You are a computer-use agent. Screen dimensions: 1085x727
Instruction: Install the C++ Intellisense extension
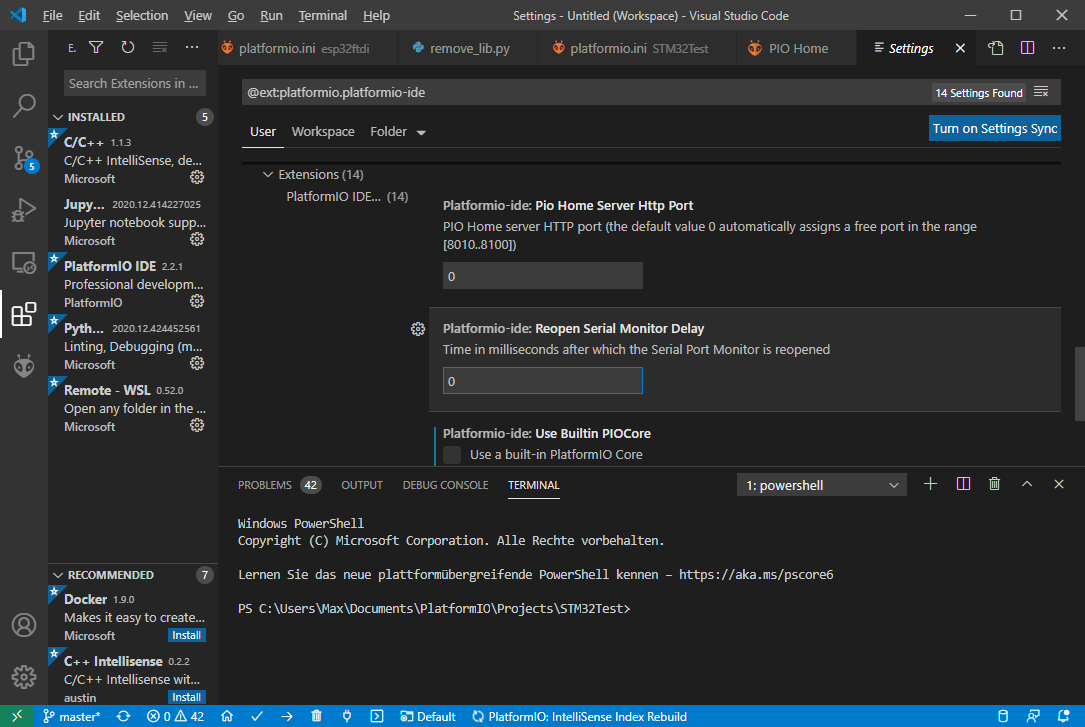(186, 697)
